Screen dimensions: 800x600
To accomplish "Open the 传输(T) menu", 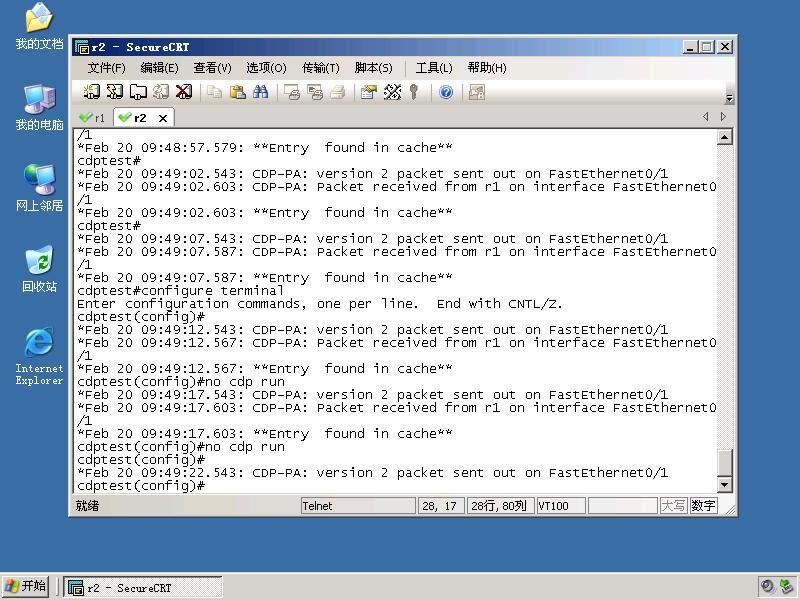I will pos(320,68).
